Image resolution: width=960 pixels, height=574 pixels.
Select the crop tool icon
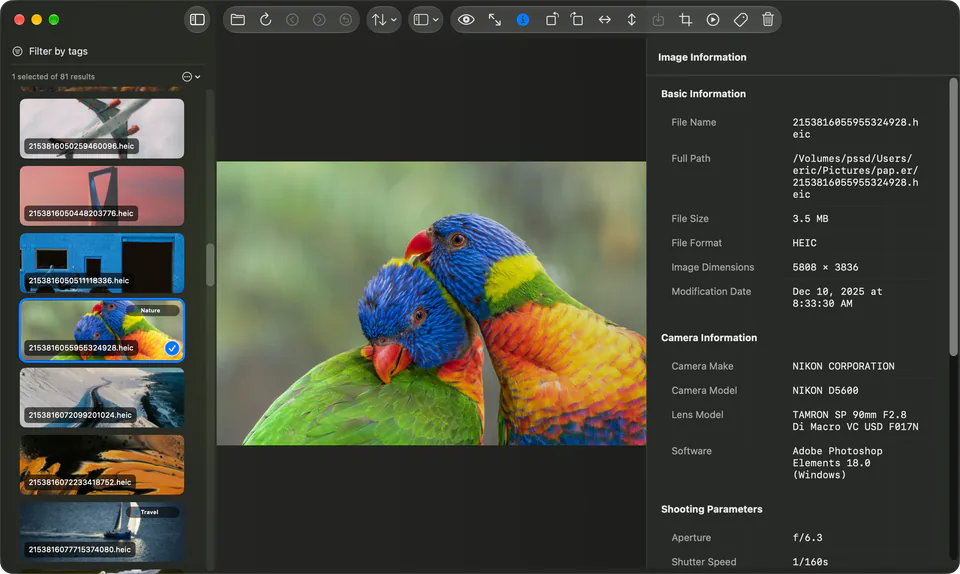(686, 20)
